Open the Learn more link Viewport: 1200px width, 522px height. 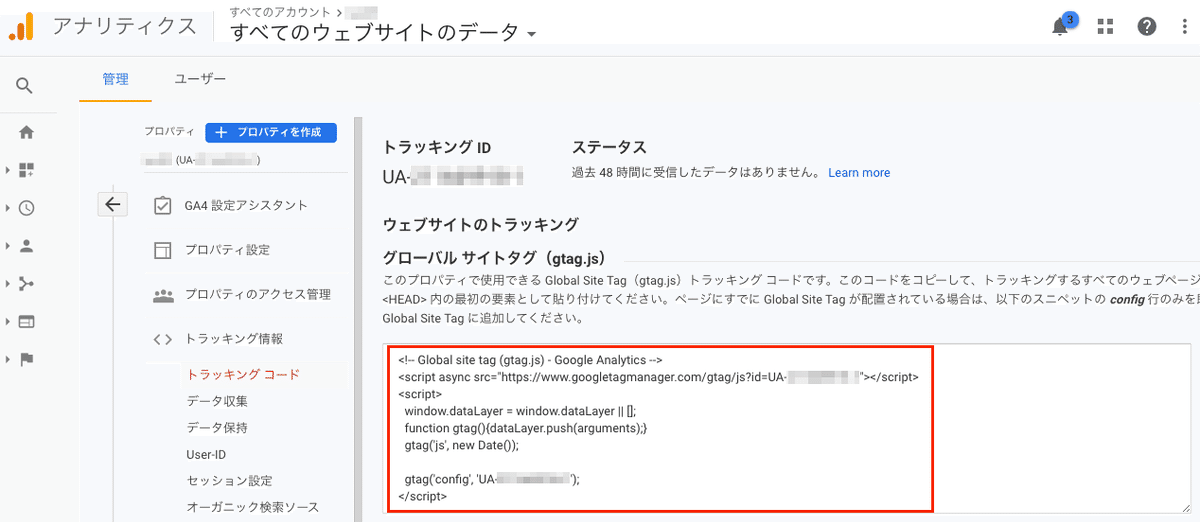(859, 173)
